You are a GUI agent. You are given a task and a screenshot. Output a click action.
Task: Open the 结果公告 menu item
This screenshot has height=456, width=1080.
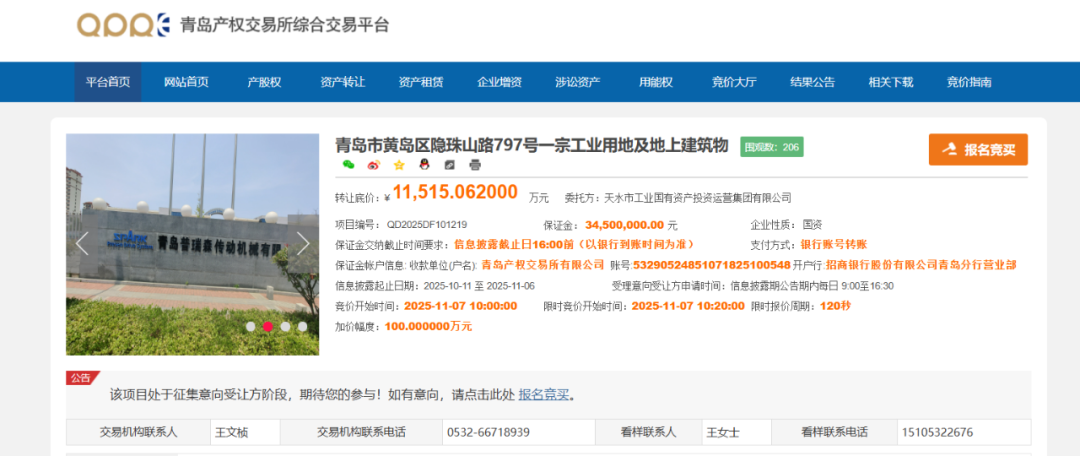[x=812, y=82]
